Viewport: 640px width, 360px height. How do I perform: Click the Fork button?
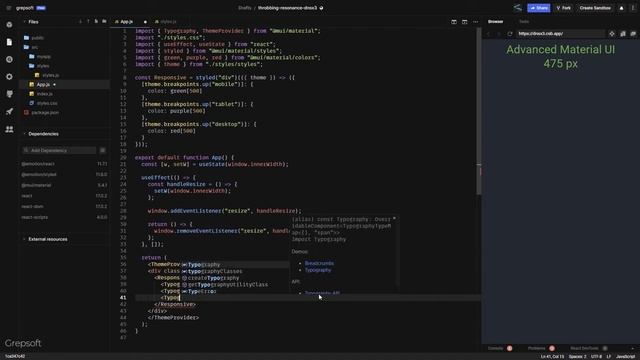click(563, 8)
